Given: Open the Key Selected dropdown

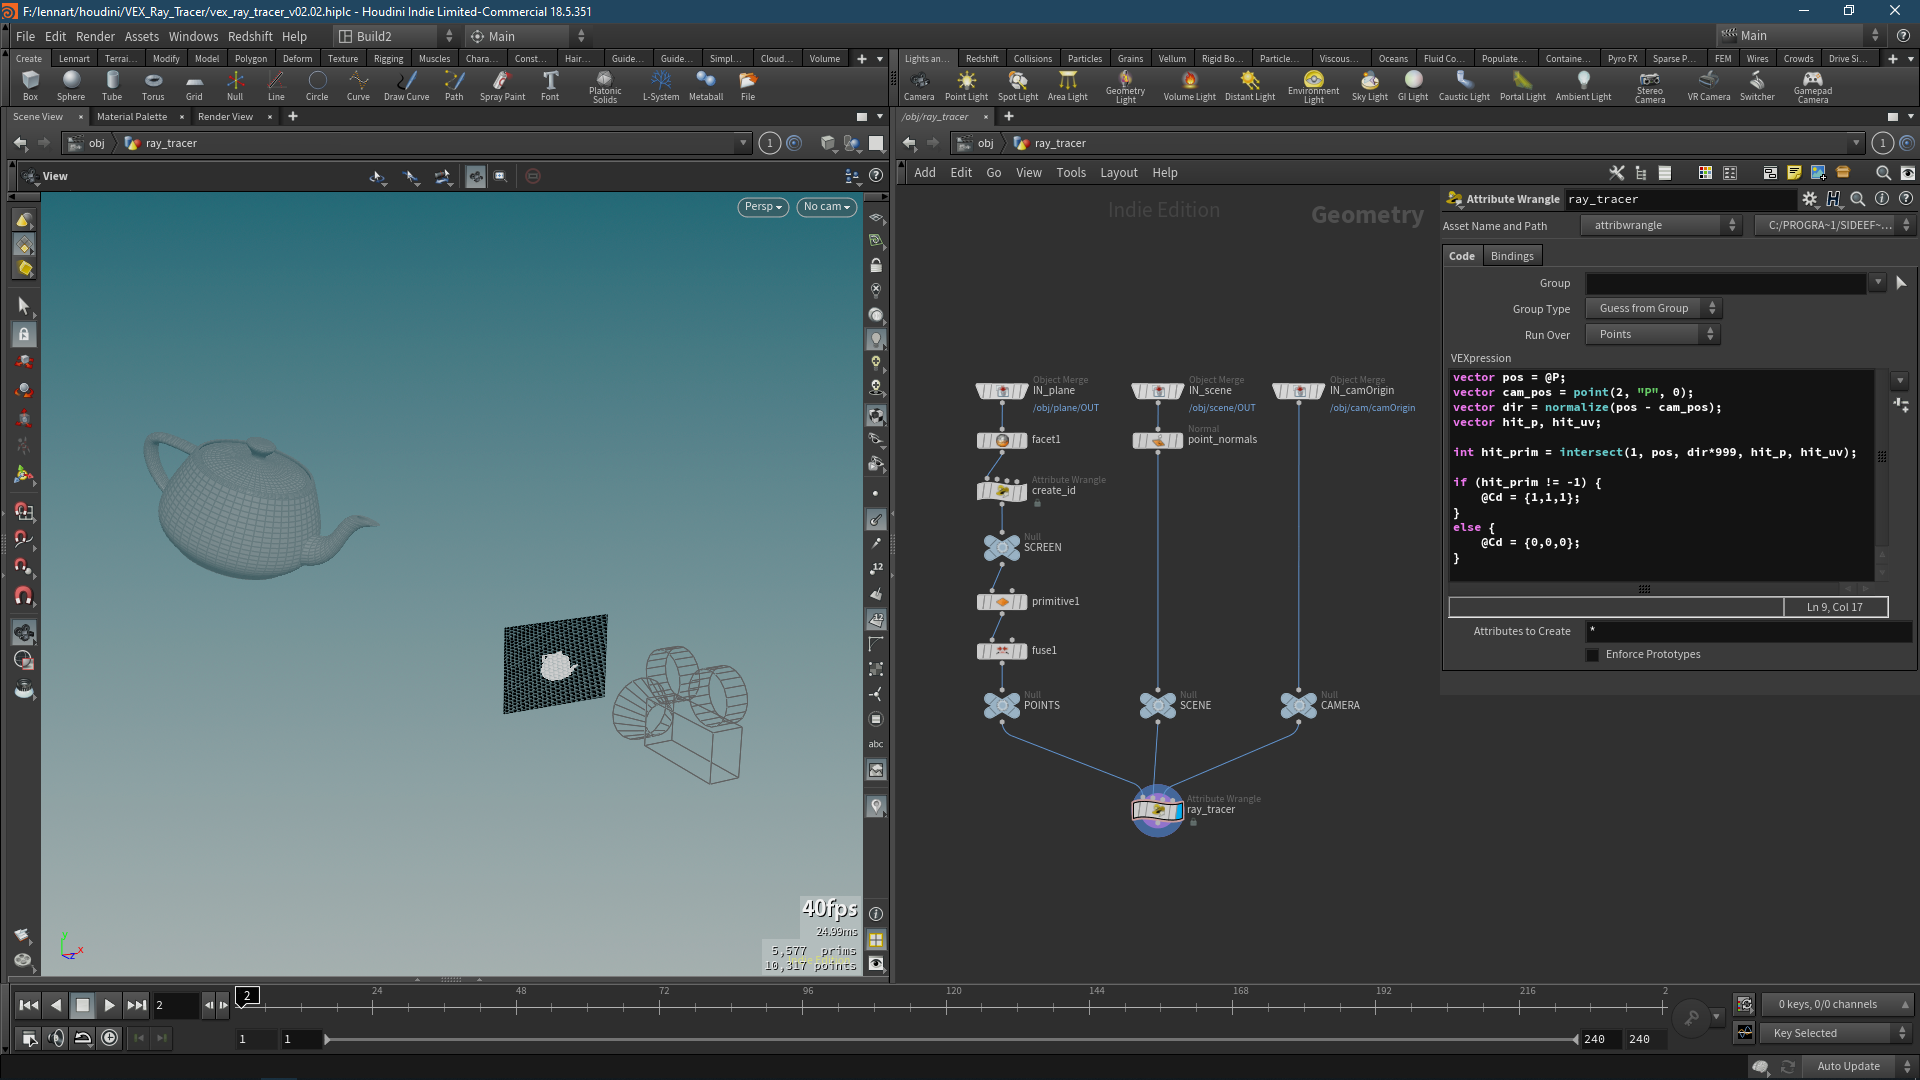Looking at the screenshot, I should [x=1836, y=1034].
